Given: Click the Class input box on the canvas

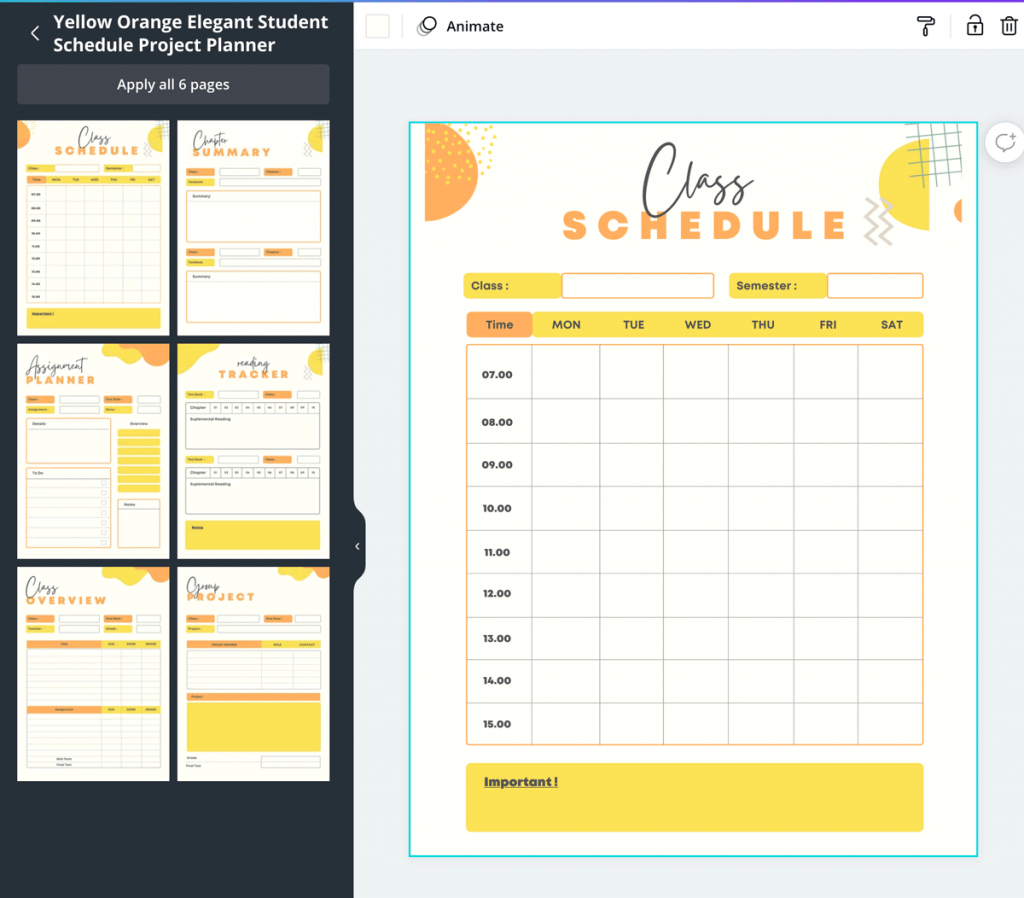Looking at the screenshot, I should 637,285.
